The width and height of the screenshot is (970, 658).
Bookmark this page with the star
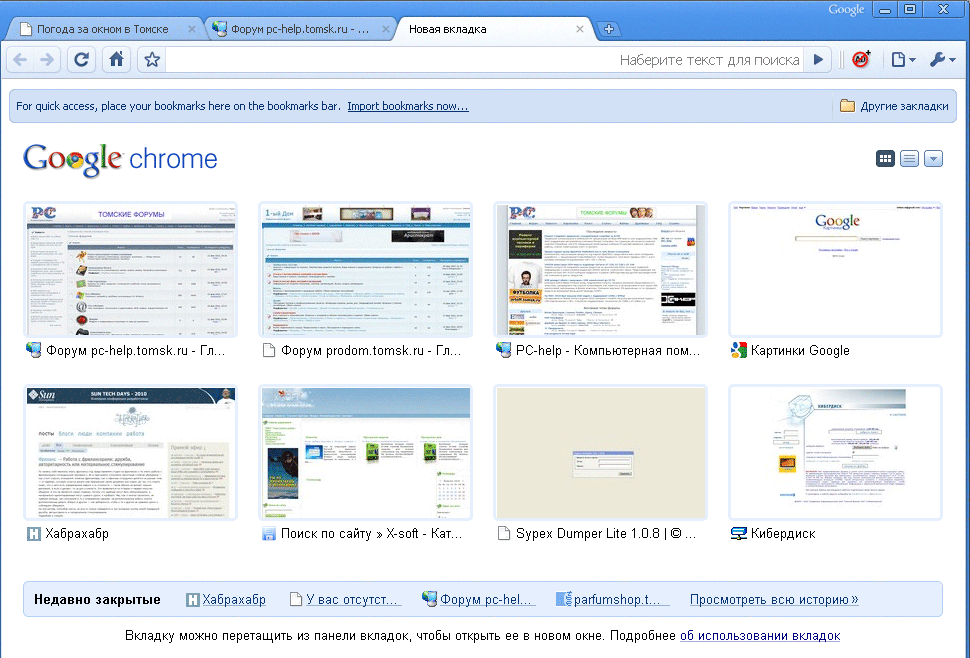point(152,60)
